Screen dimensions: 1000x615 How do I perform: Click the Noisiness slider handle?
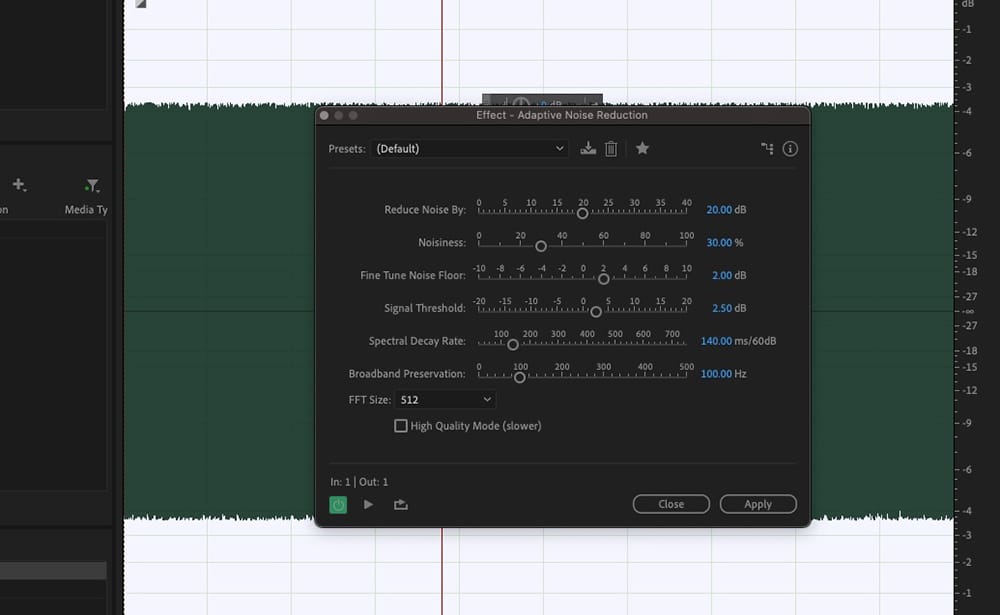[x=541, y=246]
